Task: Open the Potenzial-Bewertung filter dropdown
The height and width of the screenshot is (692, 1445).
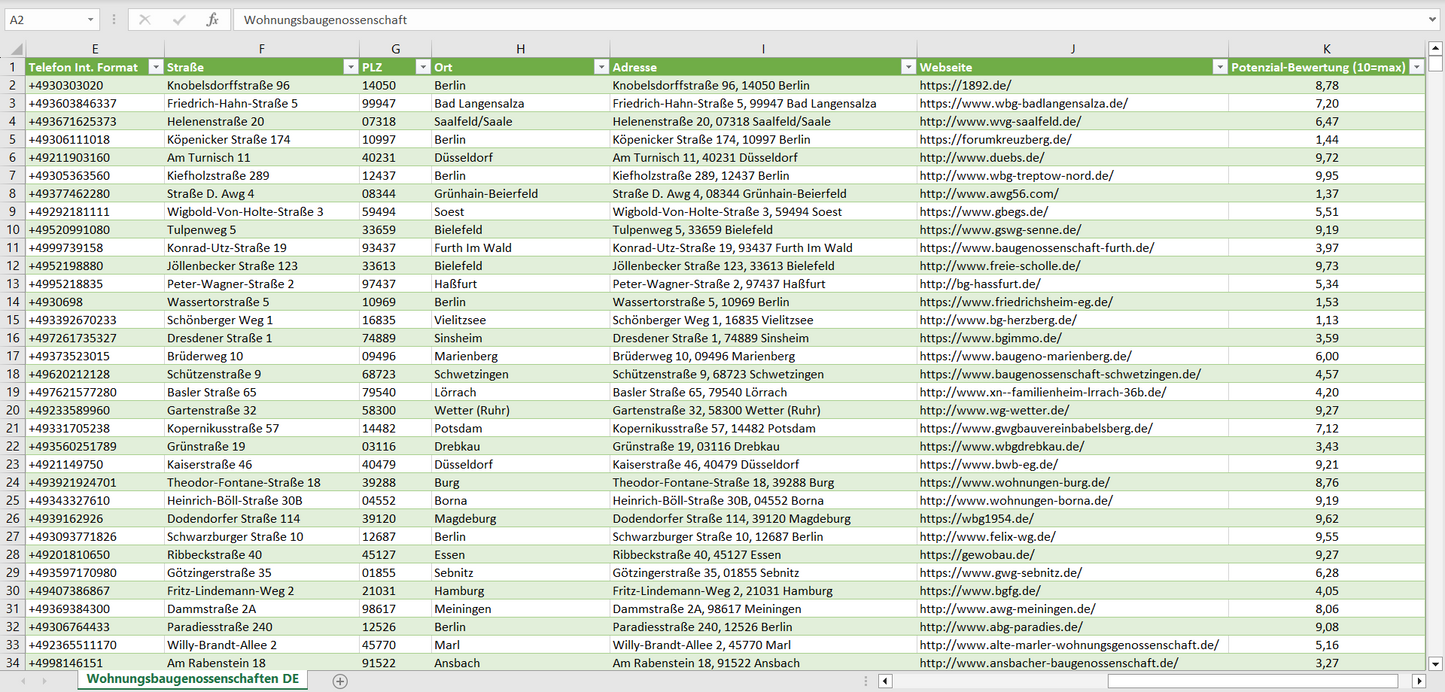Action: pos(1416,67)
